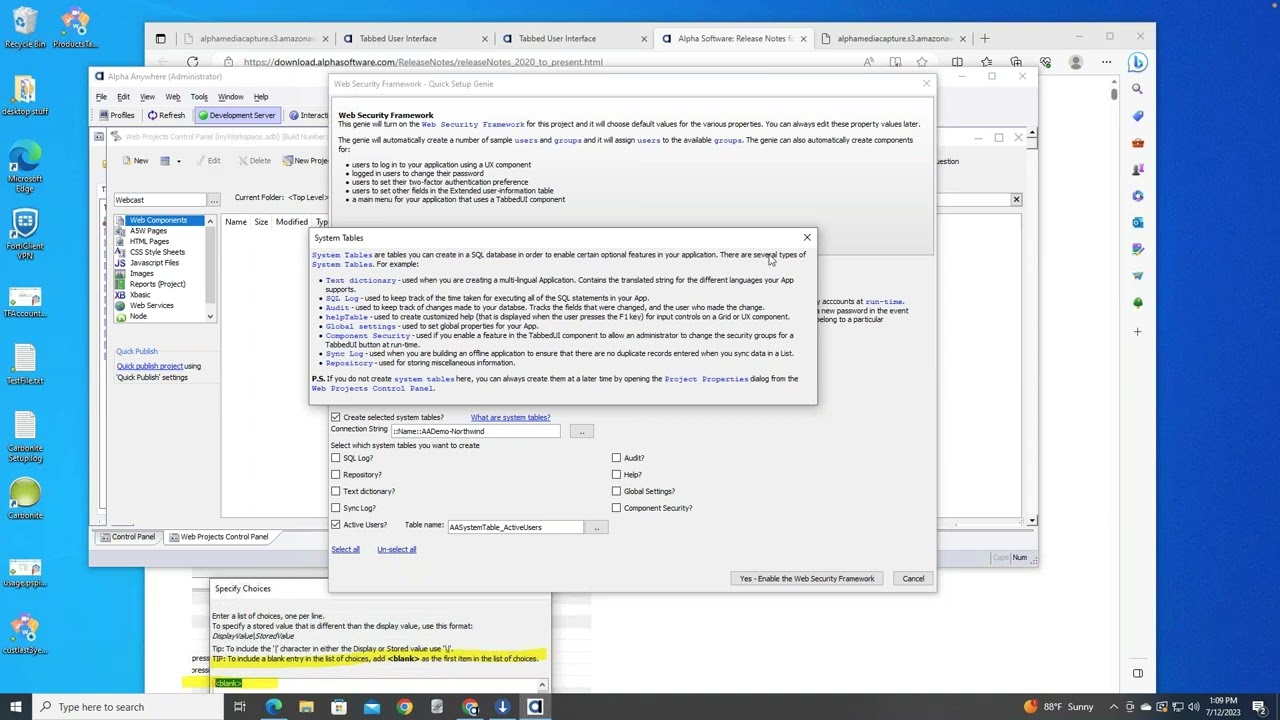Open the Edge profile avatar

(1076, 62)
